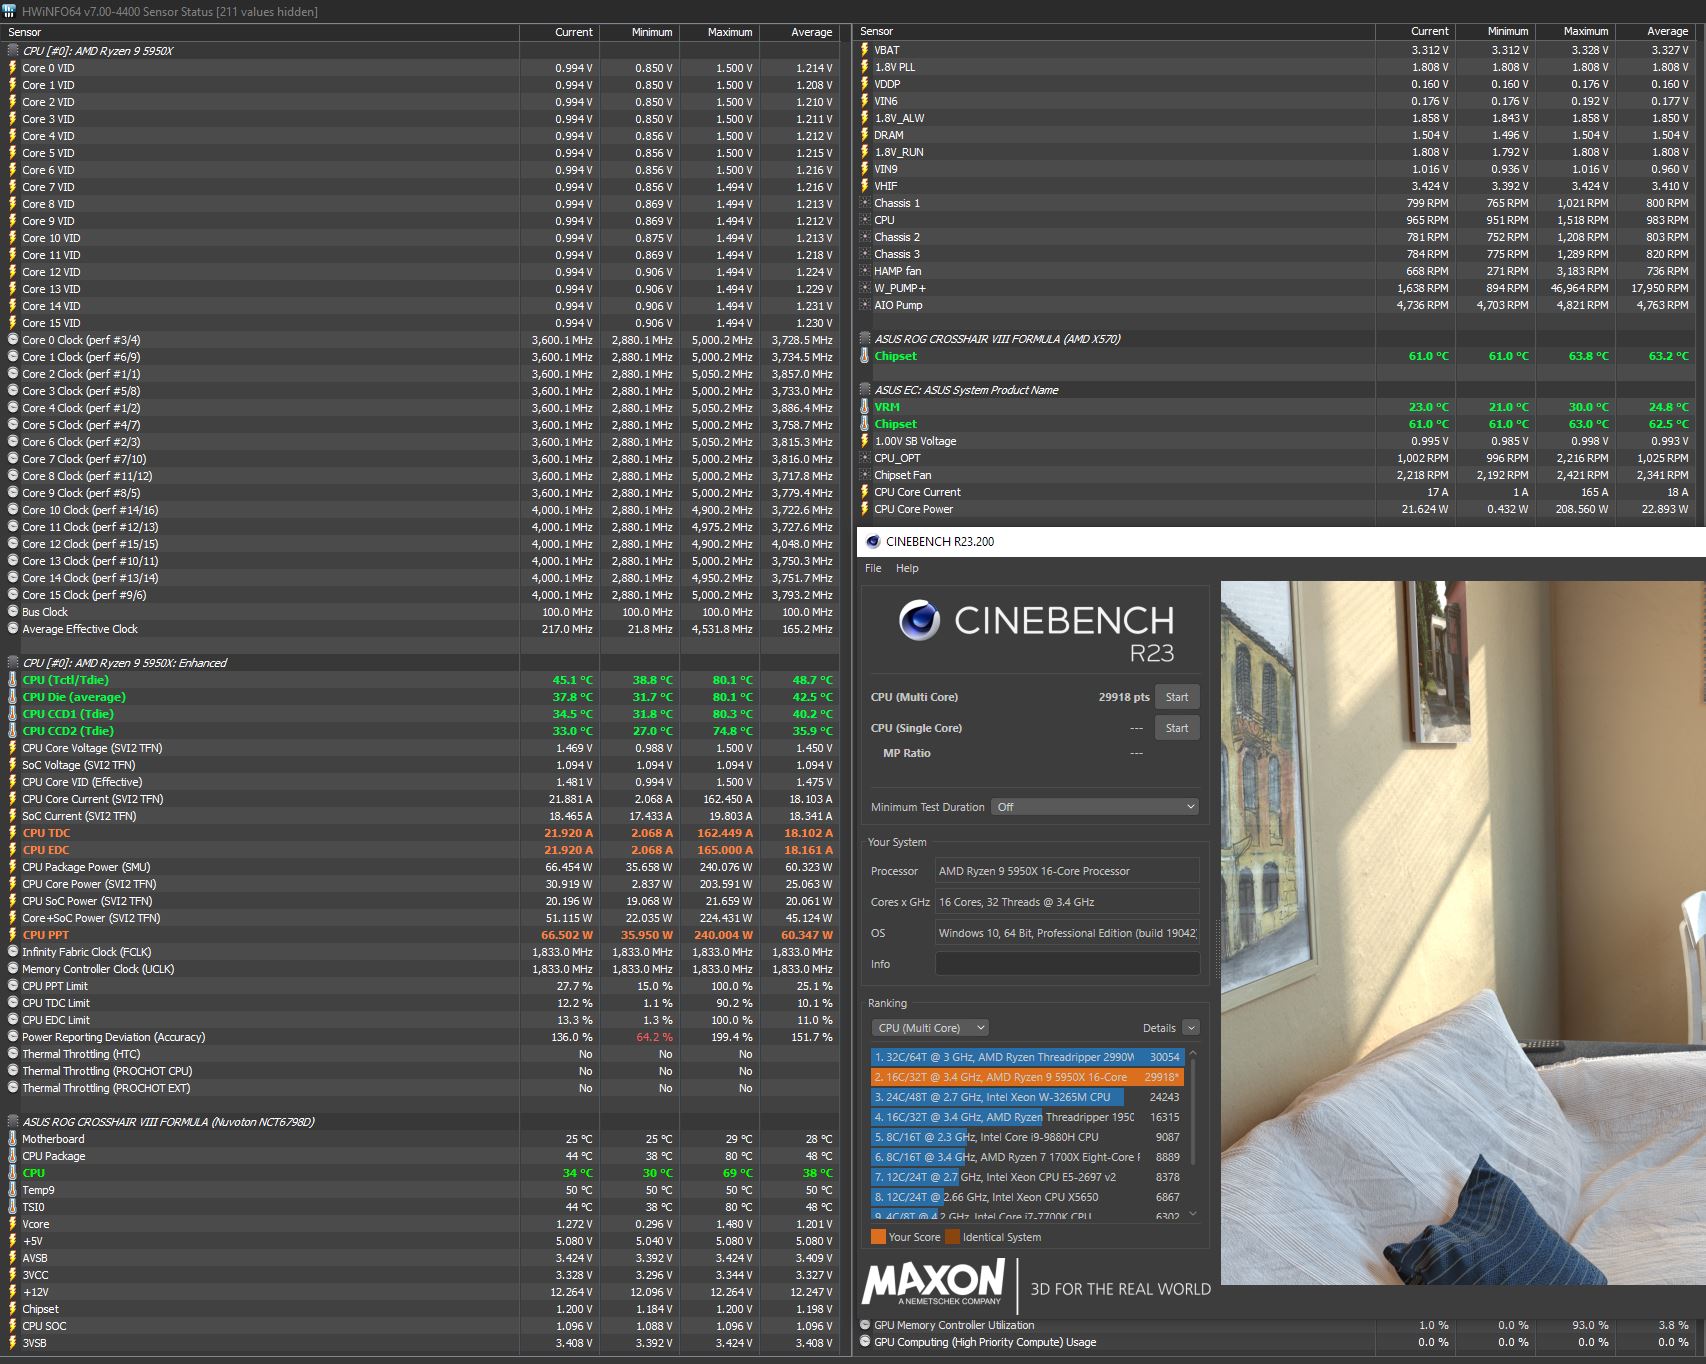Screen dimensions: 1706x1364
Task: Click the Processor field in Your System
Action: [x=1067, y=871]
